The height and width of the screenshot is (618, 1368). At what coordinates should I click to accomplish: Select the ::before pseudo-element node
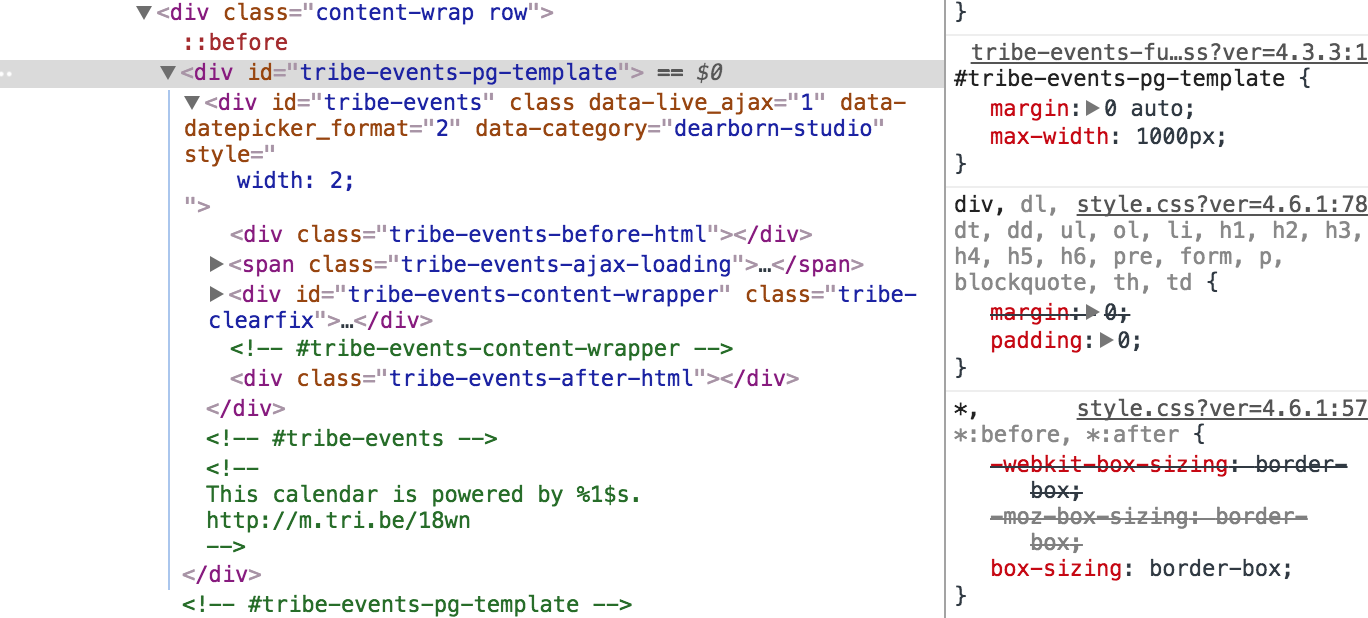click(235, 43)
